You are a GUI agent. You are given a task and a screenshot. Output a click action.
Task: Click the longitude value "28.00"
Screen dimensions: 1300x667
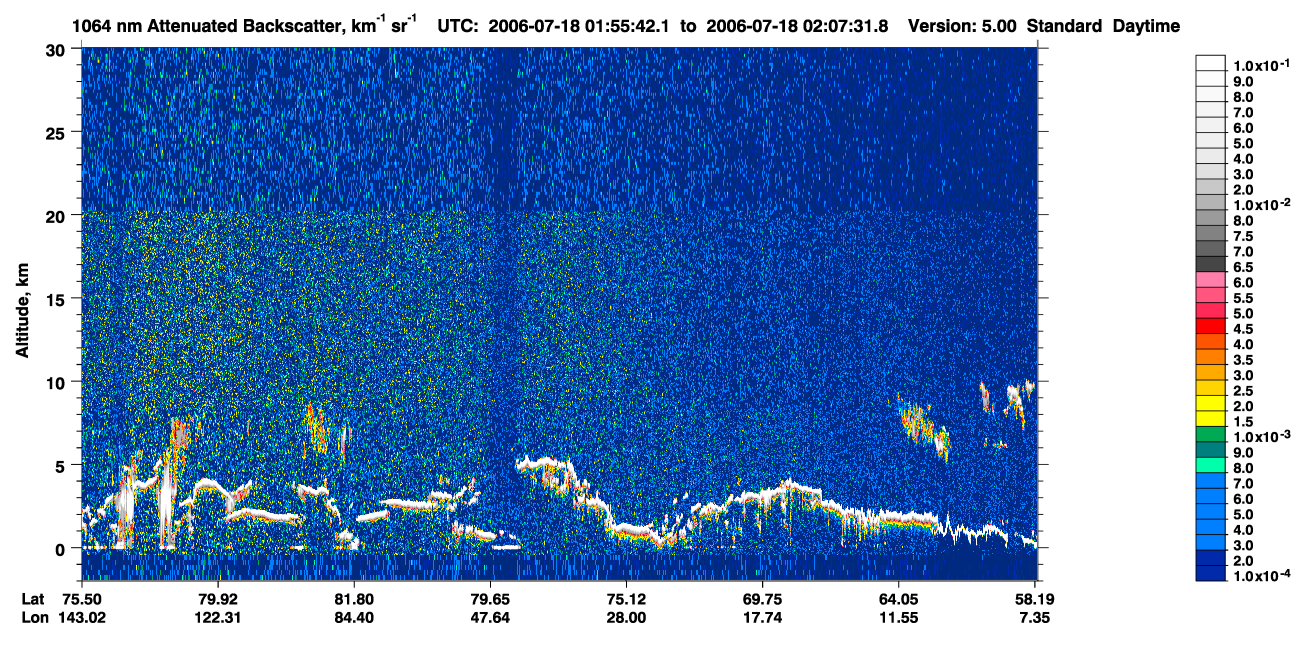(x=626, y=618)
